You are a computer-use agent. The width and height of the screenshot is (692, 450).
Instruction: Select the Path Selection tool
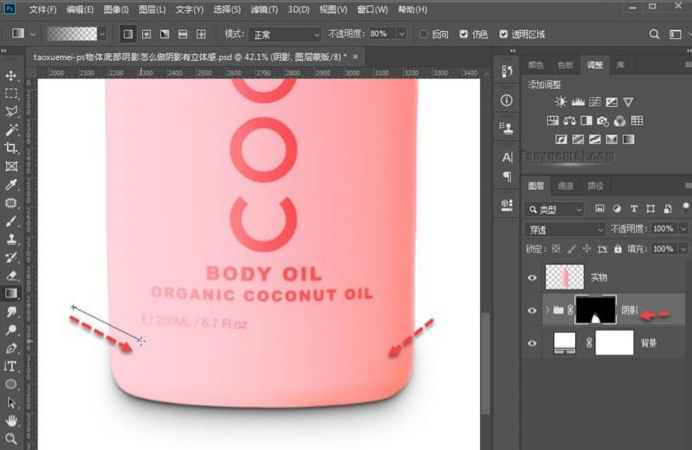point(11,402)
